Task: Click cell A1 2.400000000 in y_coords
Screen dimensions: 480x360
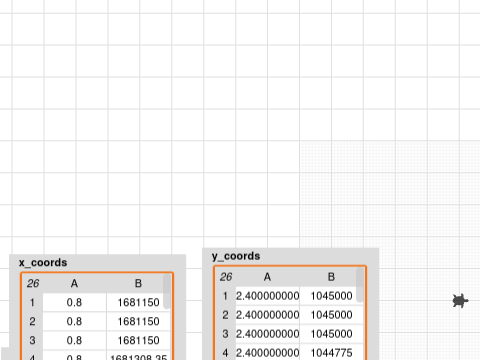Action: coord(267,296)
